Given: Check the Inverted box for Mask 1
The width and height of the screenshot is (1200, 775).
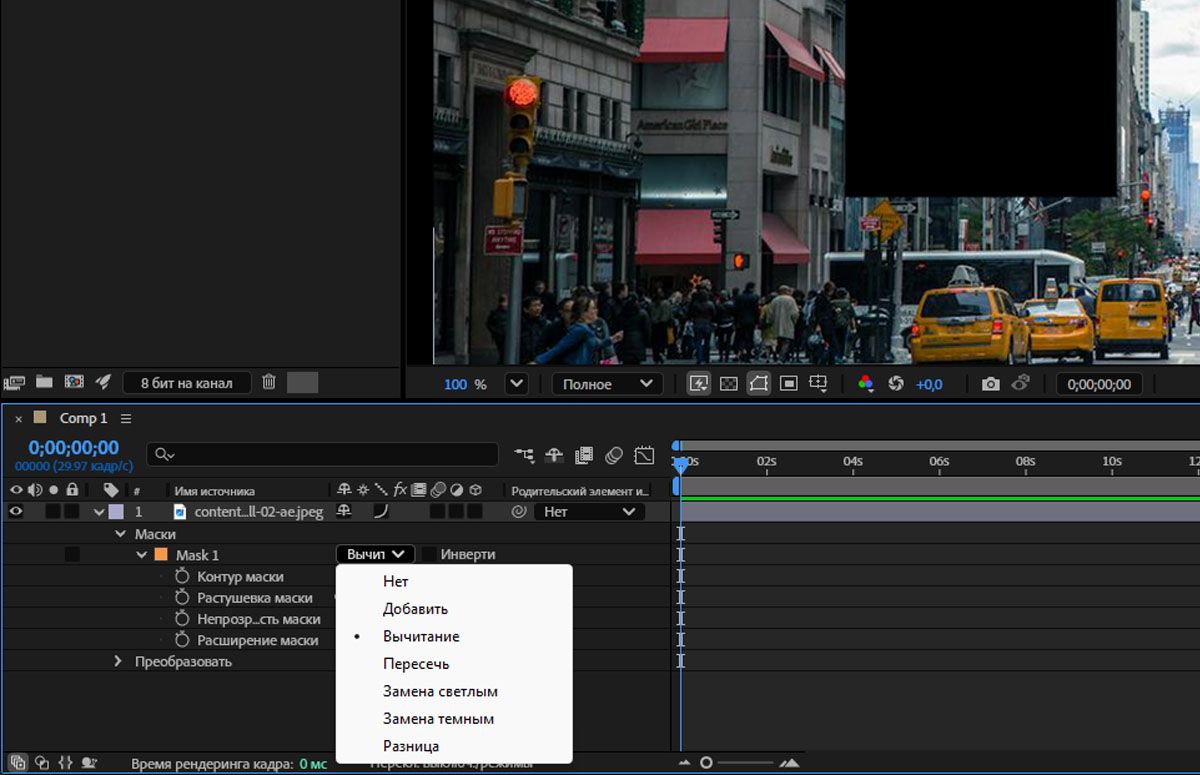Looking at the screenshot, I should (x=429, y=554).
